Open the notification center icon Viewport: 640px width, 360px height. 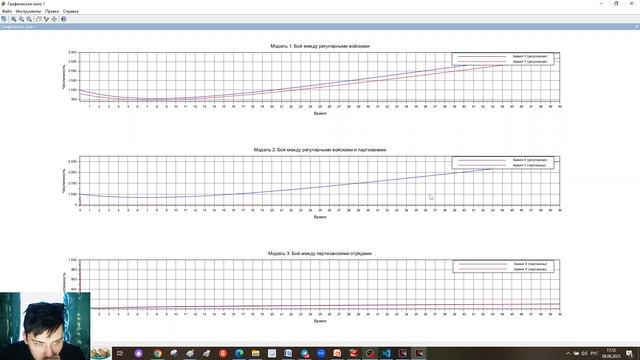pyautogui.click(x=630, y=353)
